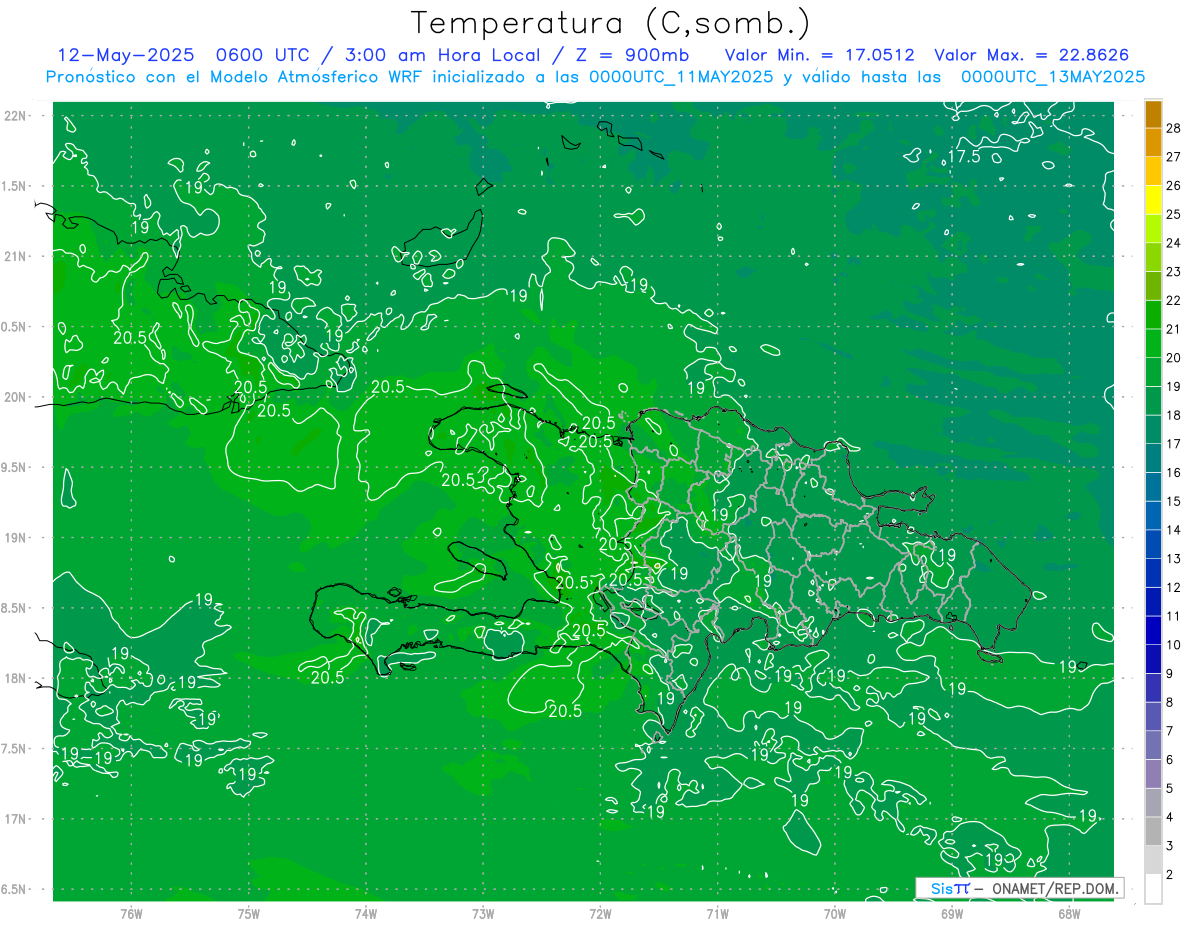The width and height of the screenshot is (1200, 927).
Task: Click the color scale label "13"
Action: pos(1174,559)
